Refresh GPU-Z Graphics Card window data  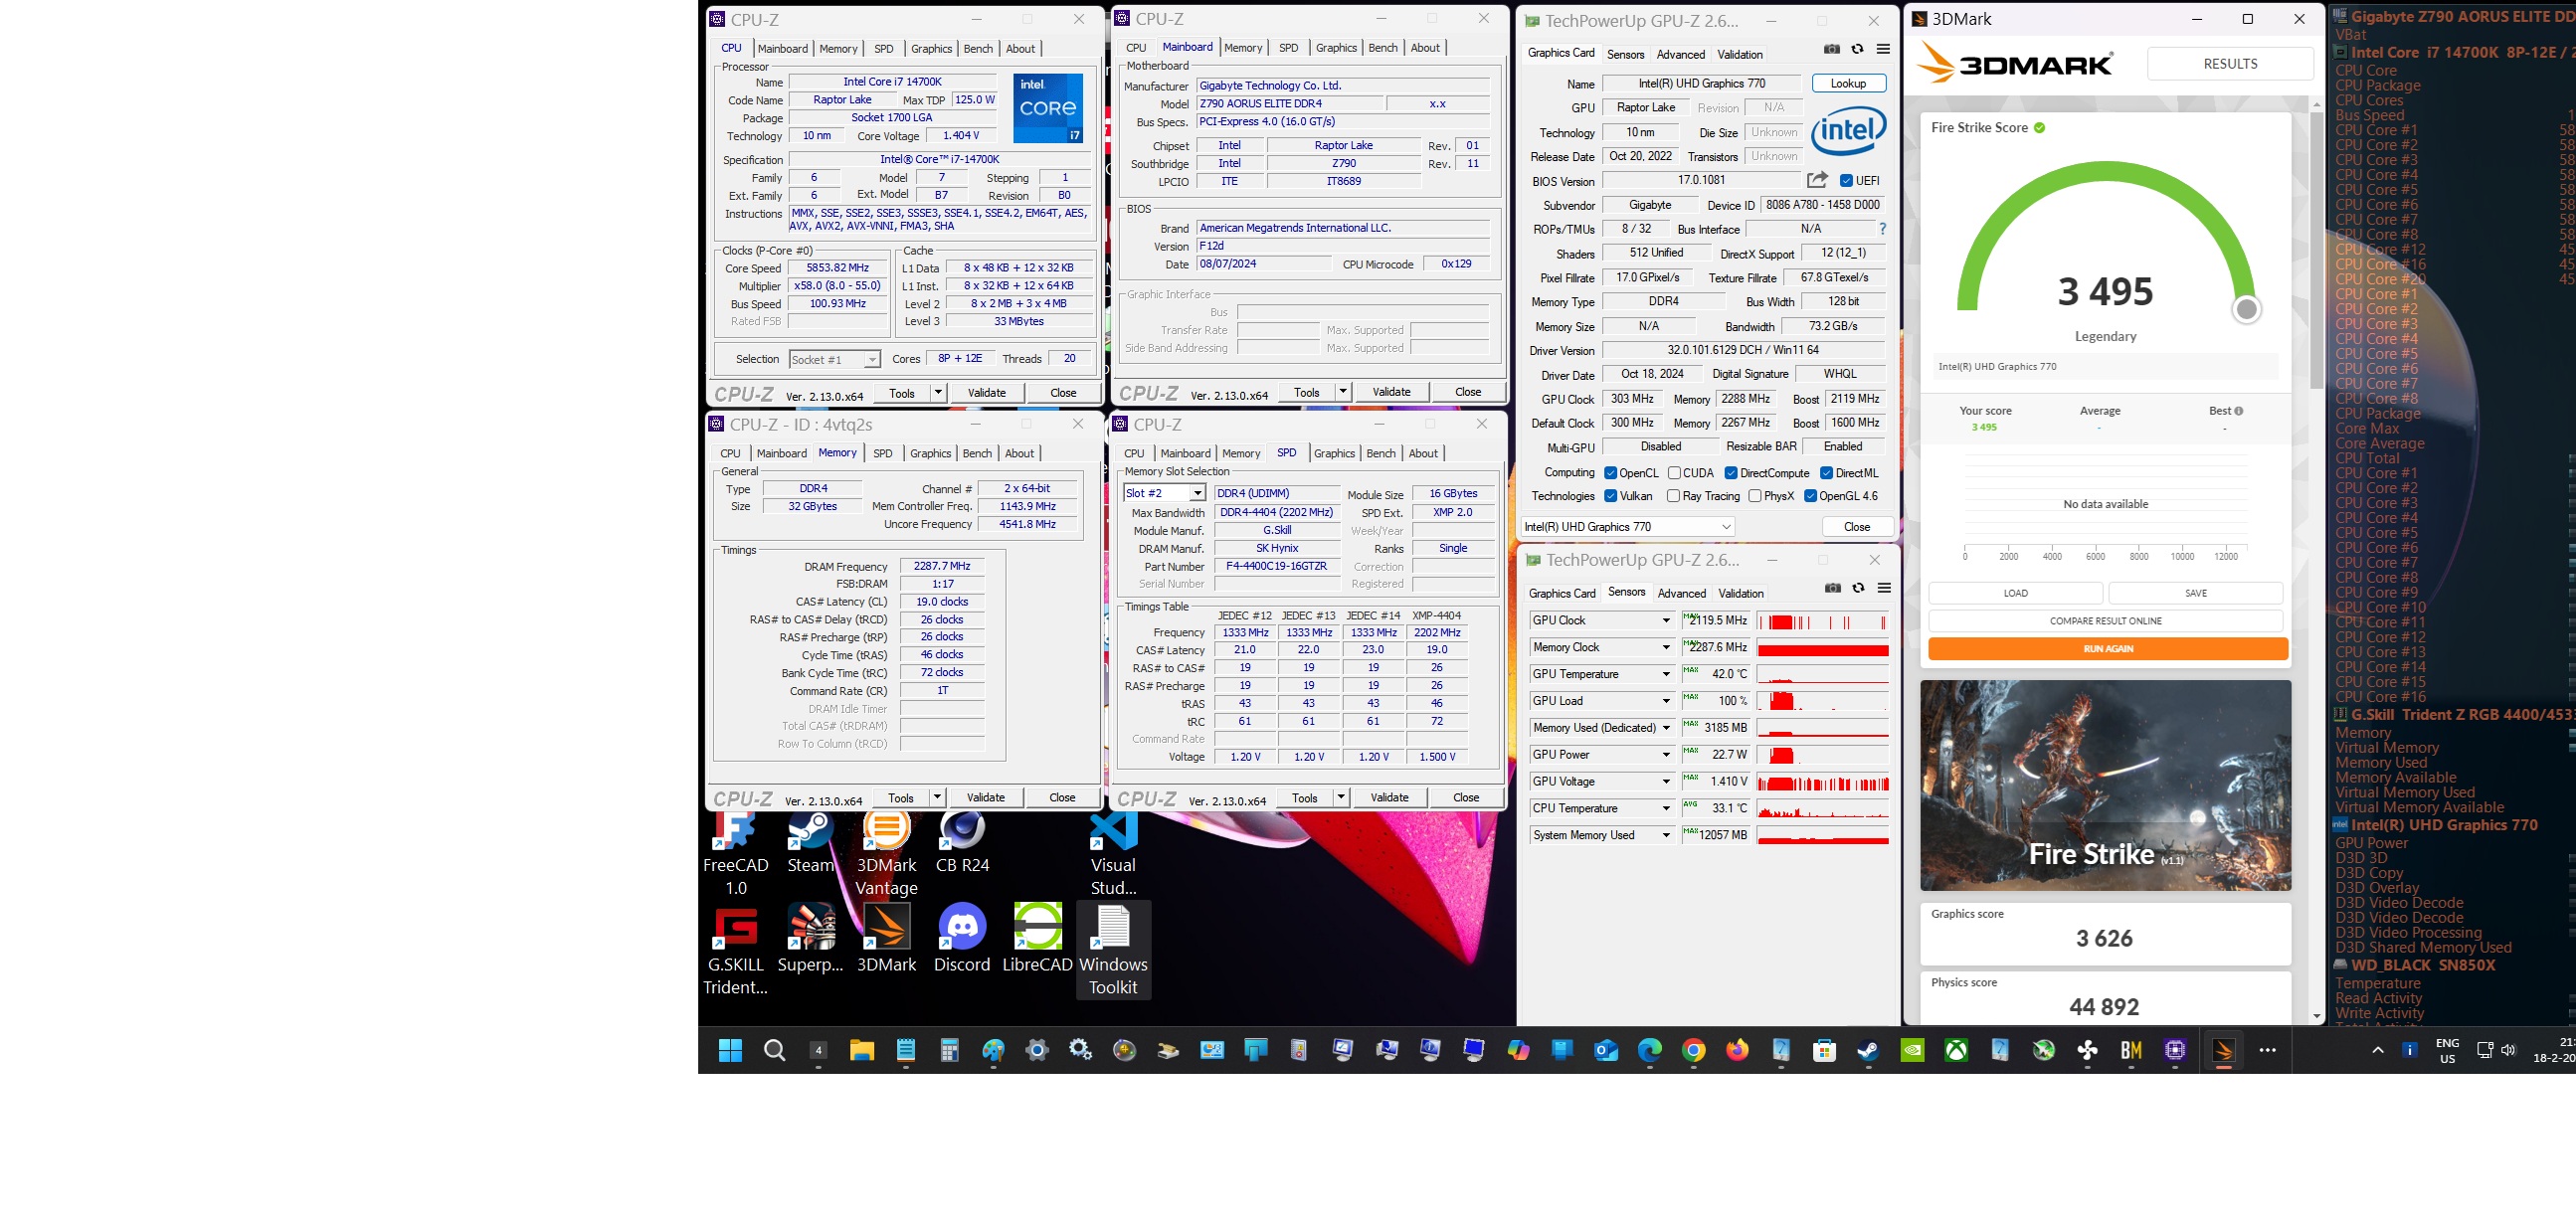point(1857,49)
